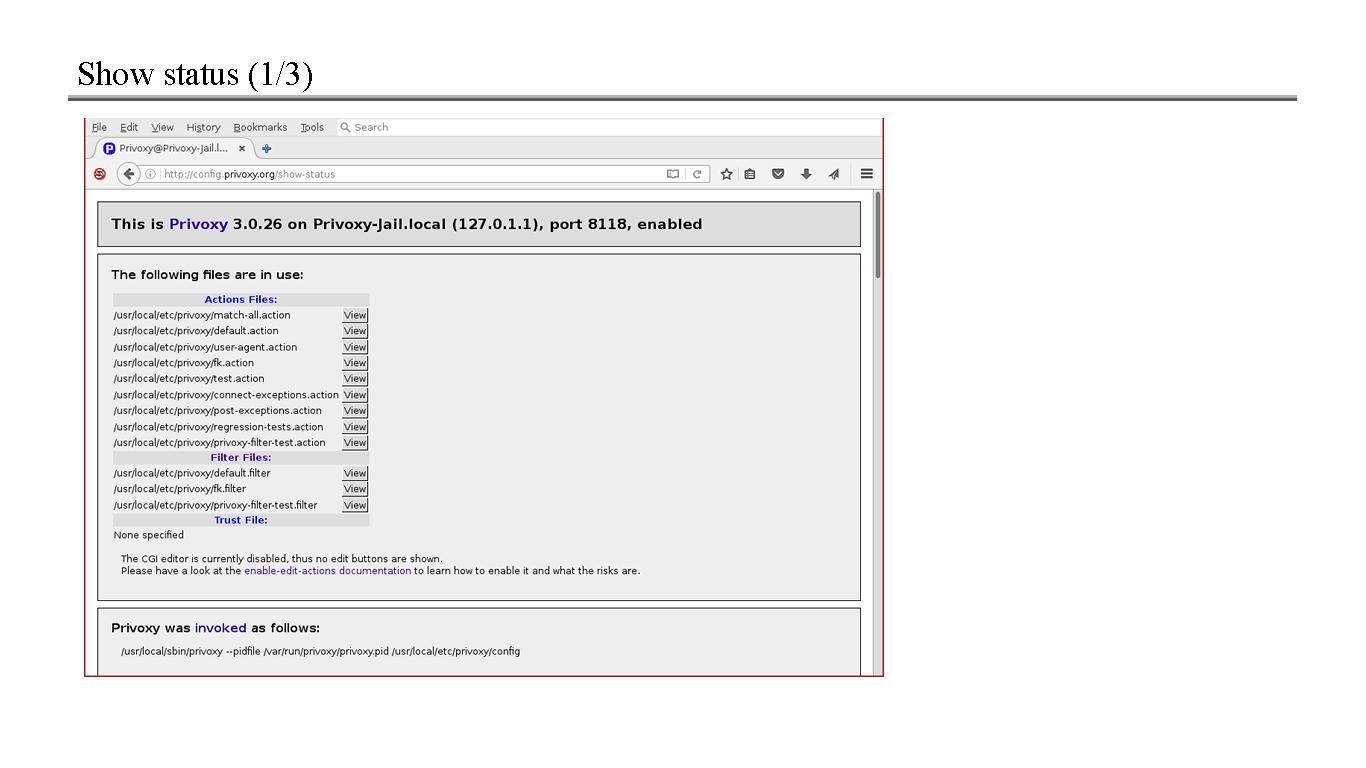
Task: Open the Downloads arrow icon
Action: (x=806, y=174)
